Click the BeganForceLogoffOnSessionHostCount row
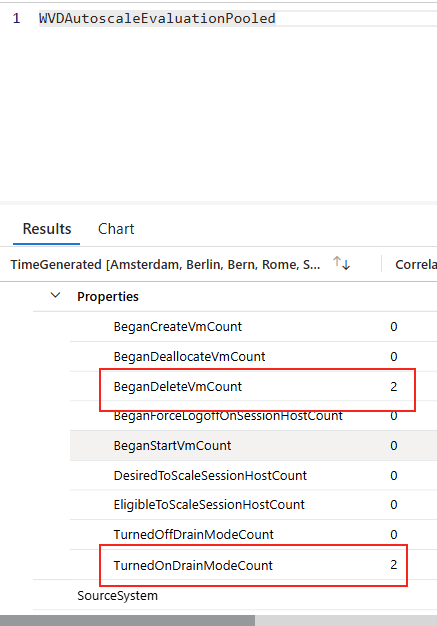Image resolution: width=437 pixels, height=626 pixels. point(253,416)
